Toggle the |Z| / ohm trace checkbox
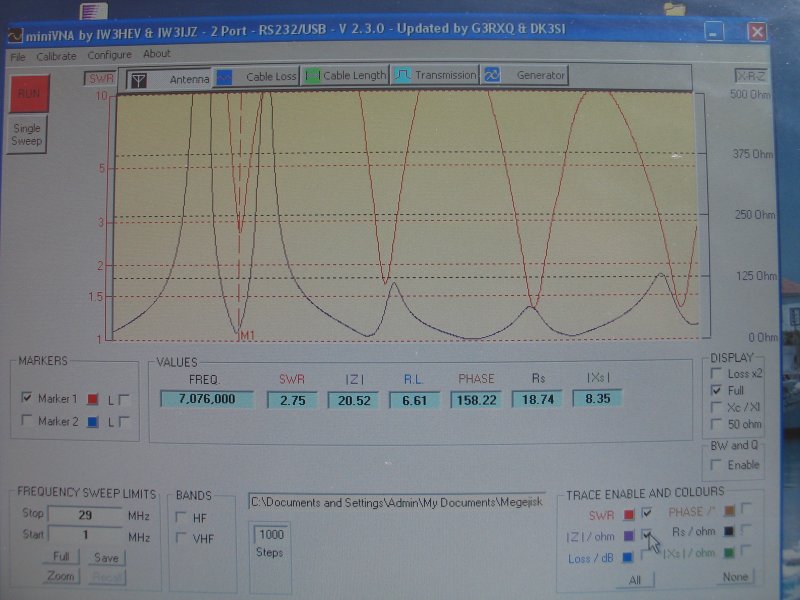This screenshot has height=600, width=800. (647, 534)
